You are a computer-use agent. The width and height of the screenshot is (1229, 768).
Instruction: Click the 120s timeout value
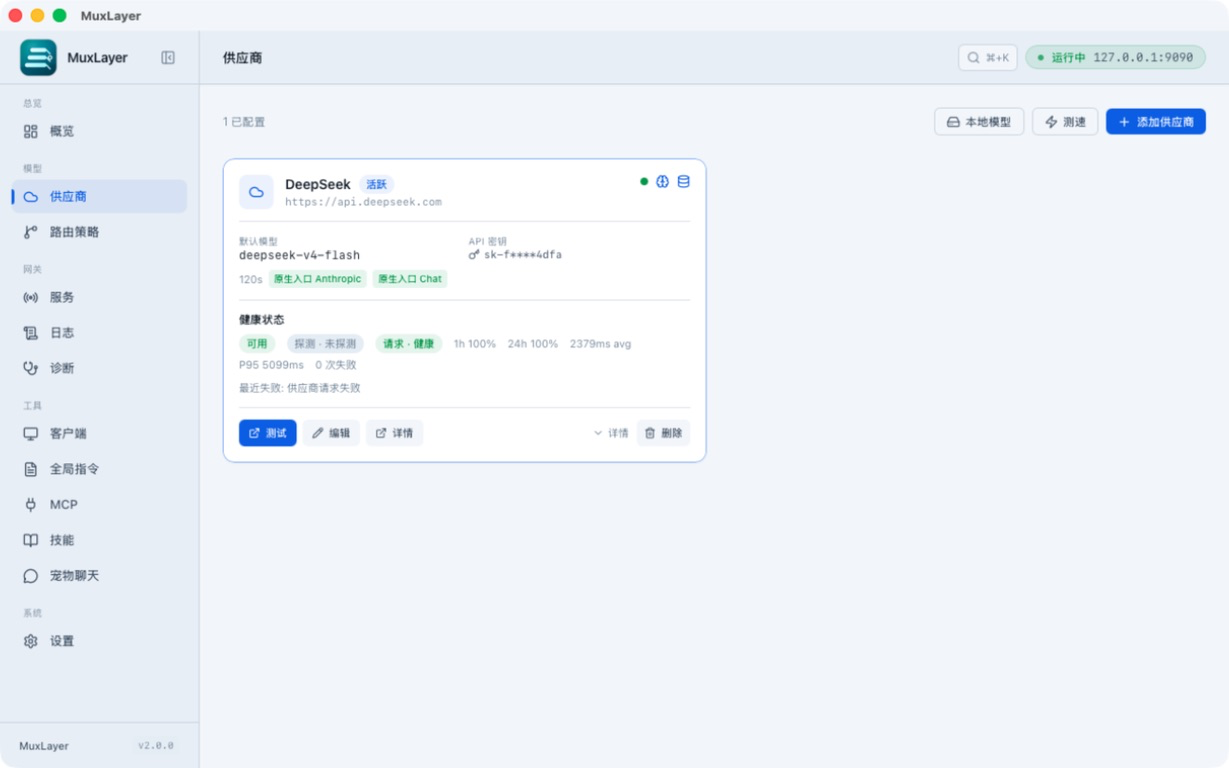coord(251,279)
